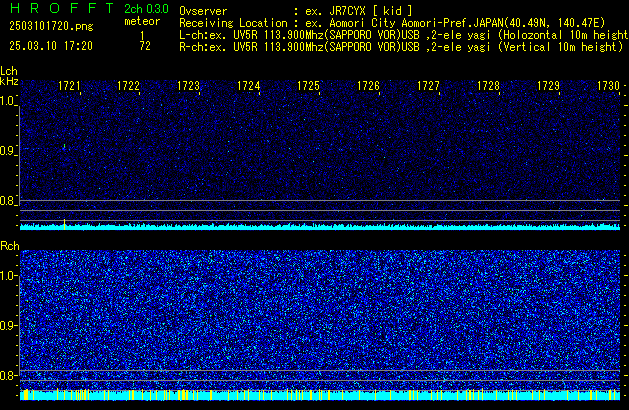Click the 1721 time marker

(x=69, y=86)
